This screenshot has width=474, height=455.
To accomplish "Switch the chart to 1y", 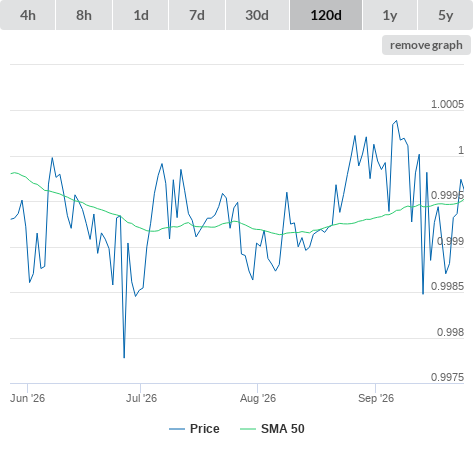I will coord(390,15).
